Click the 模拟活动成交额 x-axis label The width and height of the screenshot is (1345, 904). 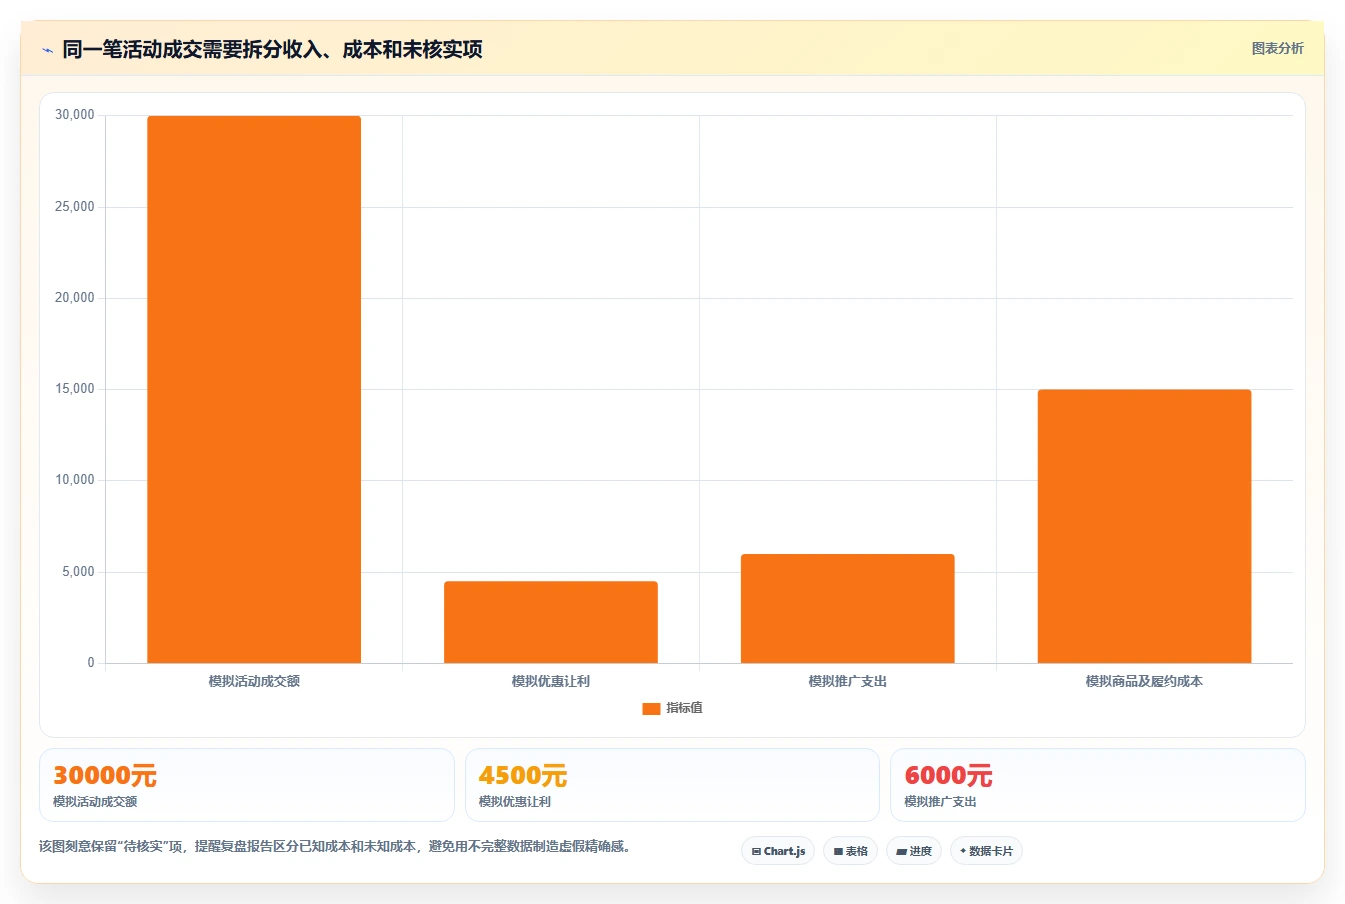pyautogui.click(x=254, y=681)
